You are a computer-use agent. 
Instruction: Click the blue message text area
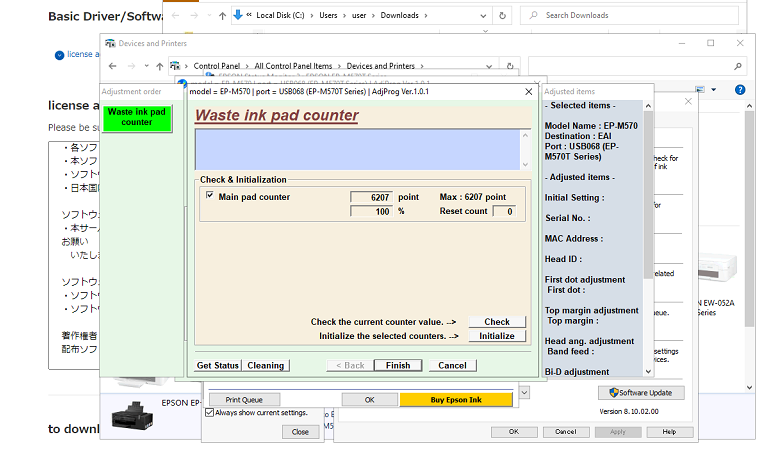tap(357, 150)
